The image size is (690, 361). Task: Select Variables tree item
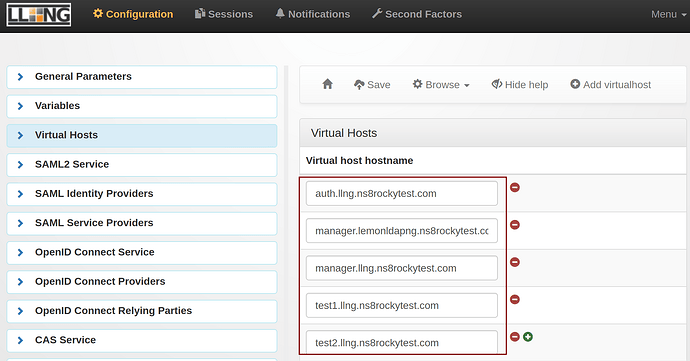click(x=142, y=106)
